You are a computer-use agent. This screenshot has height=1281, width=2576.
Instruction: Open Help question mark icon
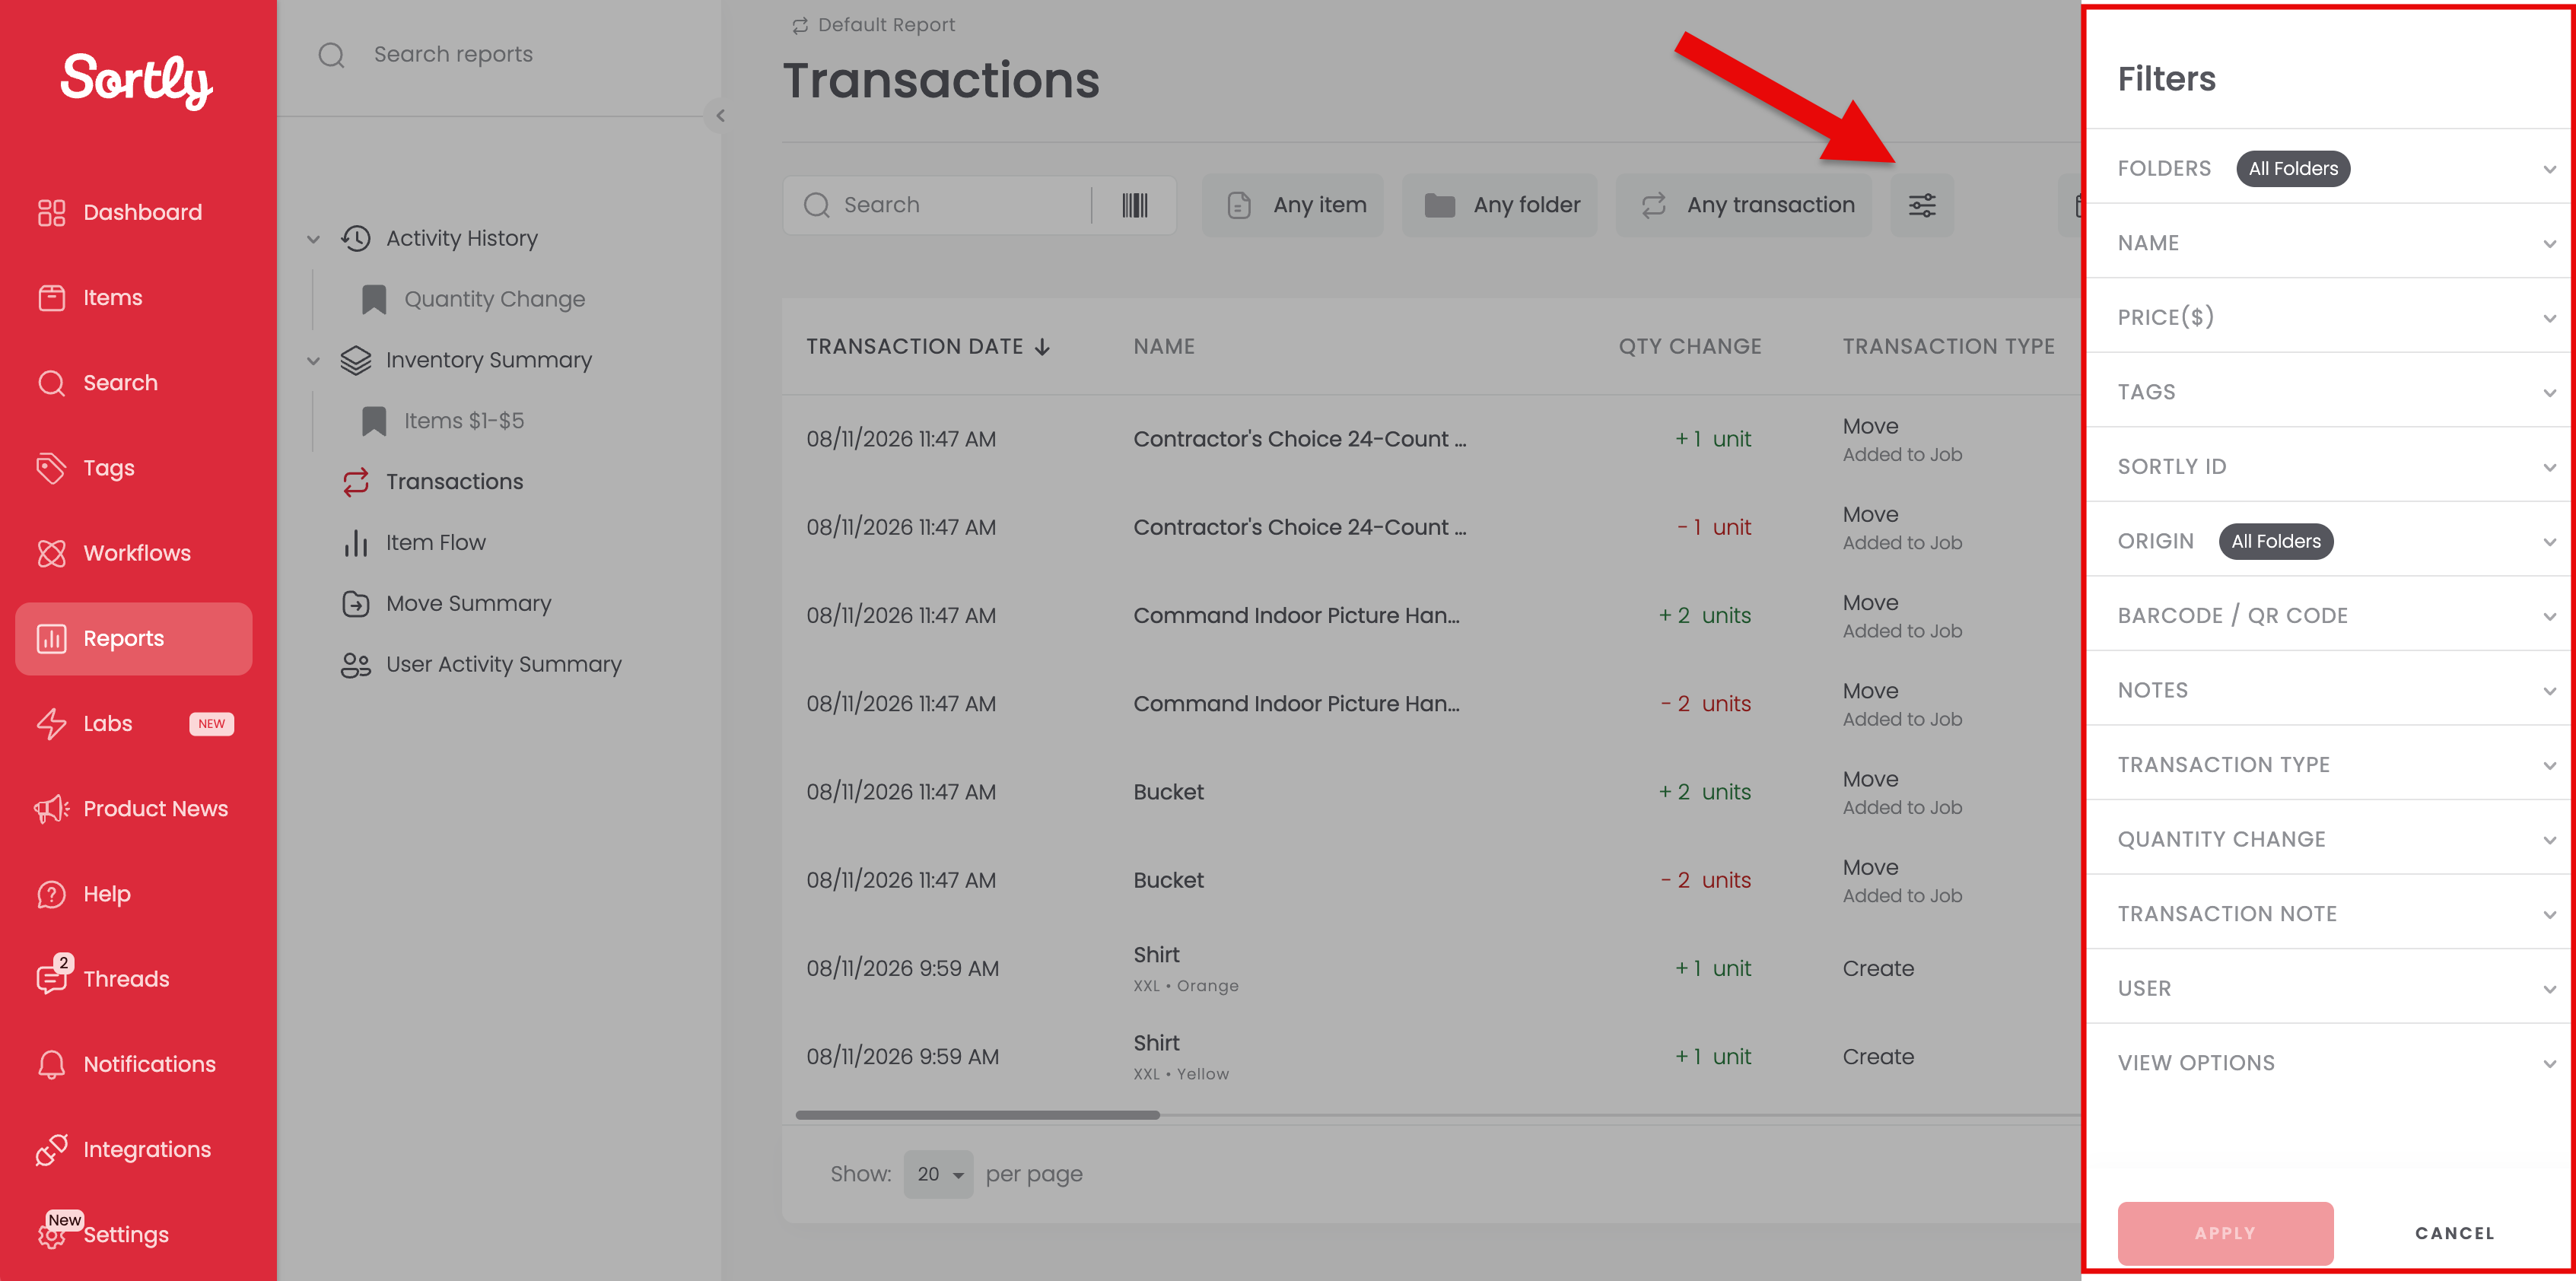(51, 894)
